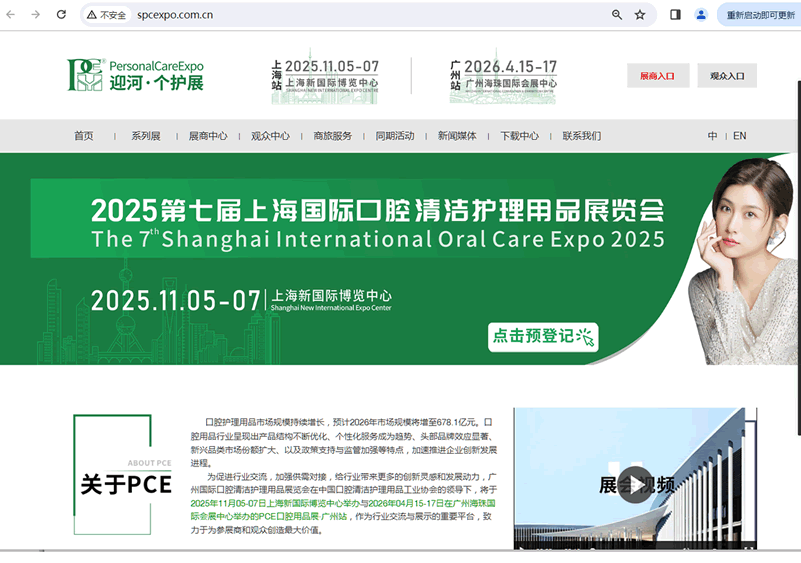Screen dimensions: 801x563
Task: Open the Chrome profile avatar icon
Action: (x=701, y=15)
